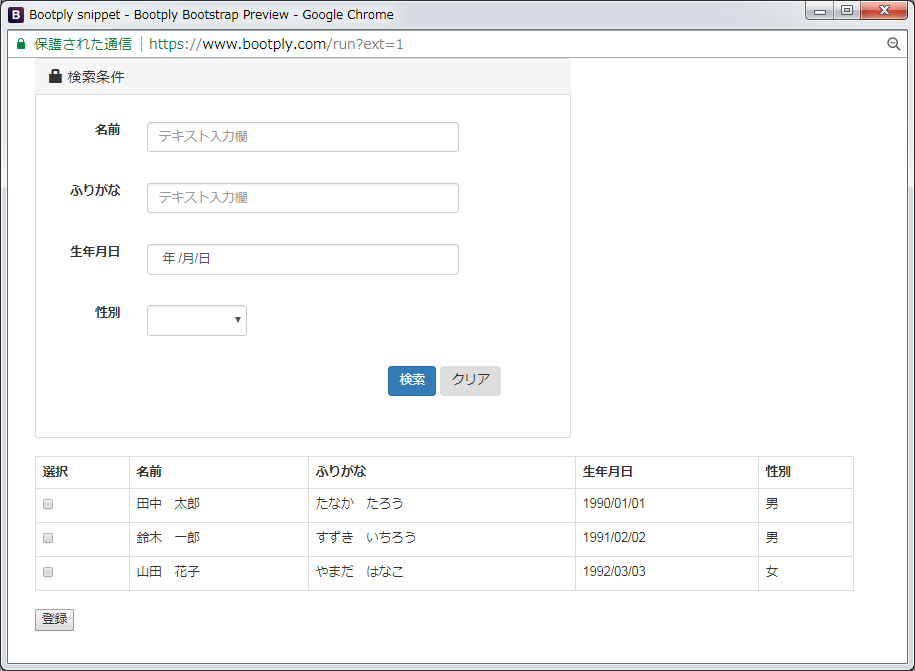Click the zoom magnifier icon in address bar

click(x=893, y=44)
